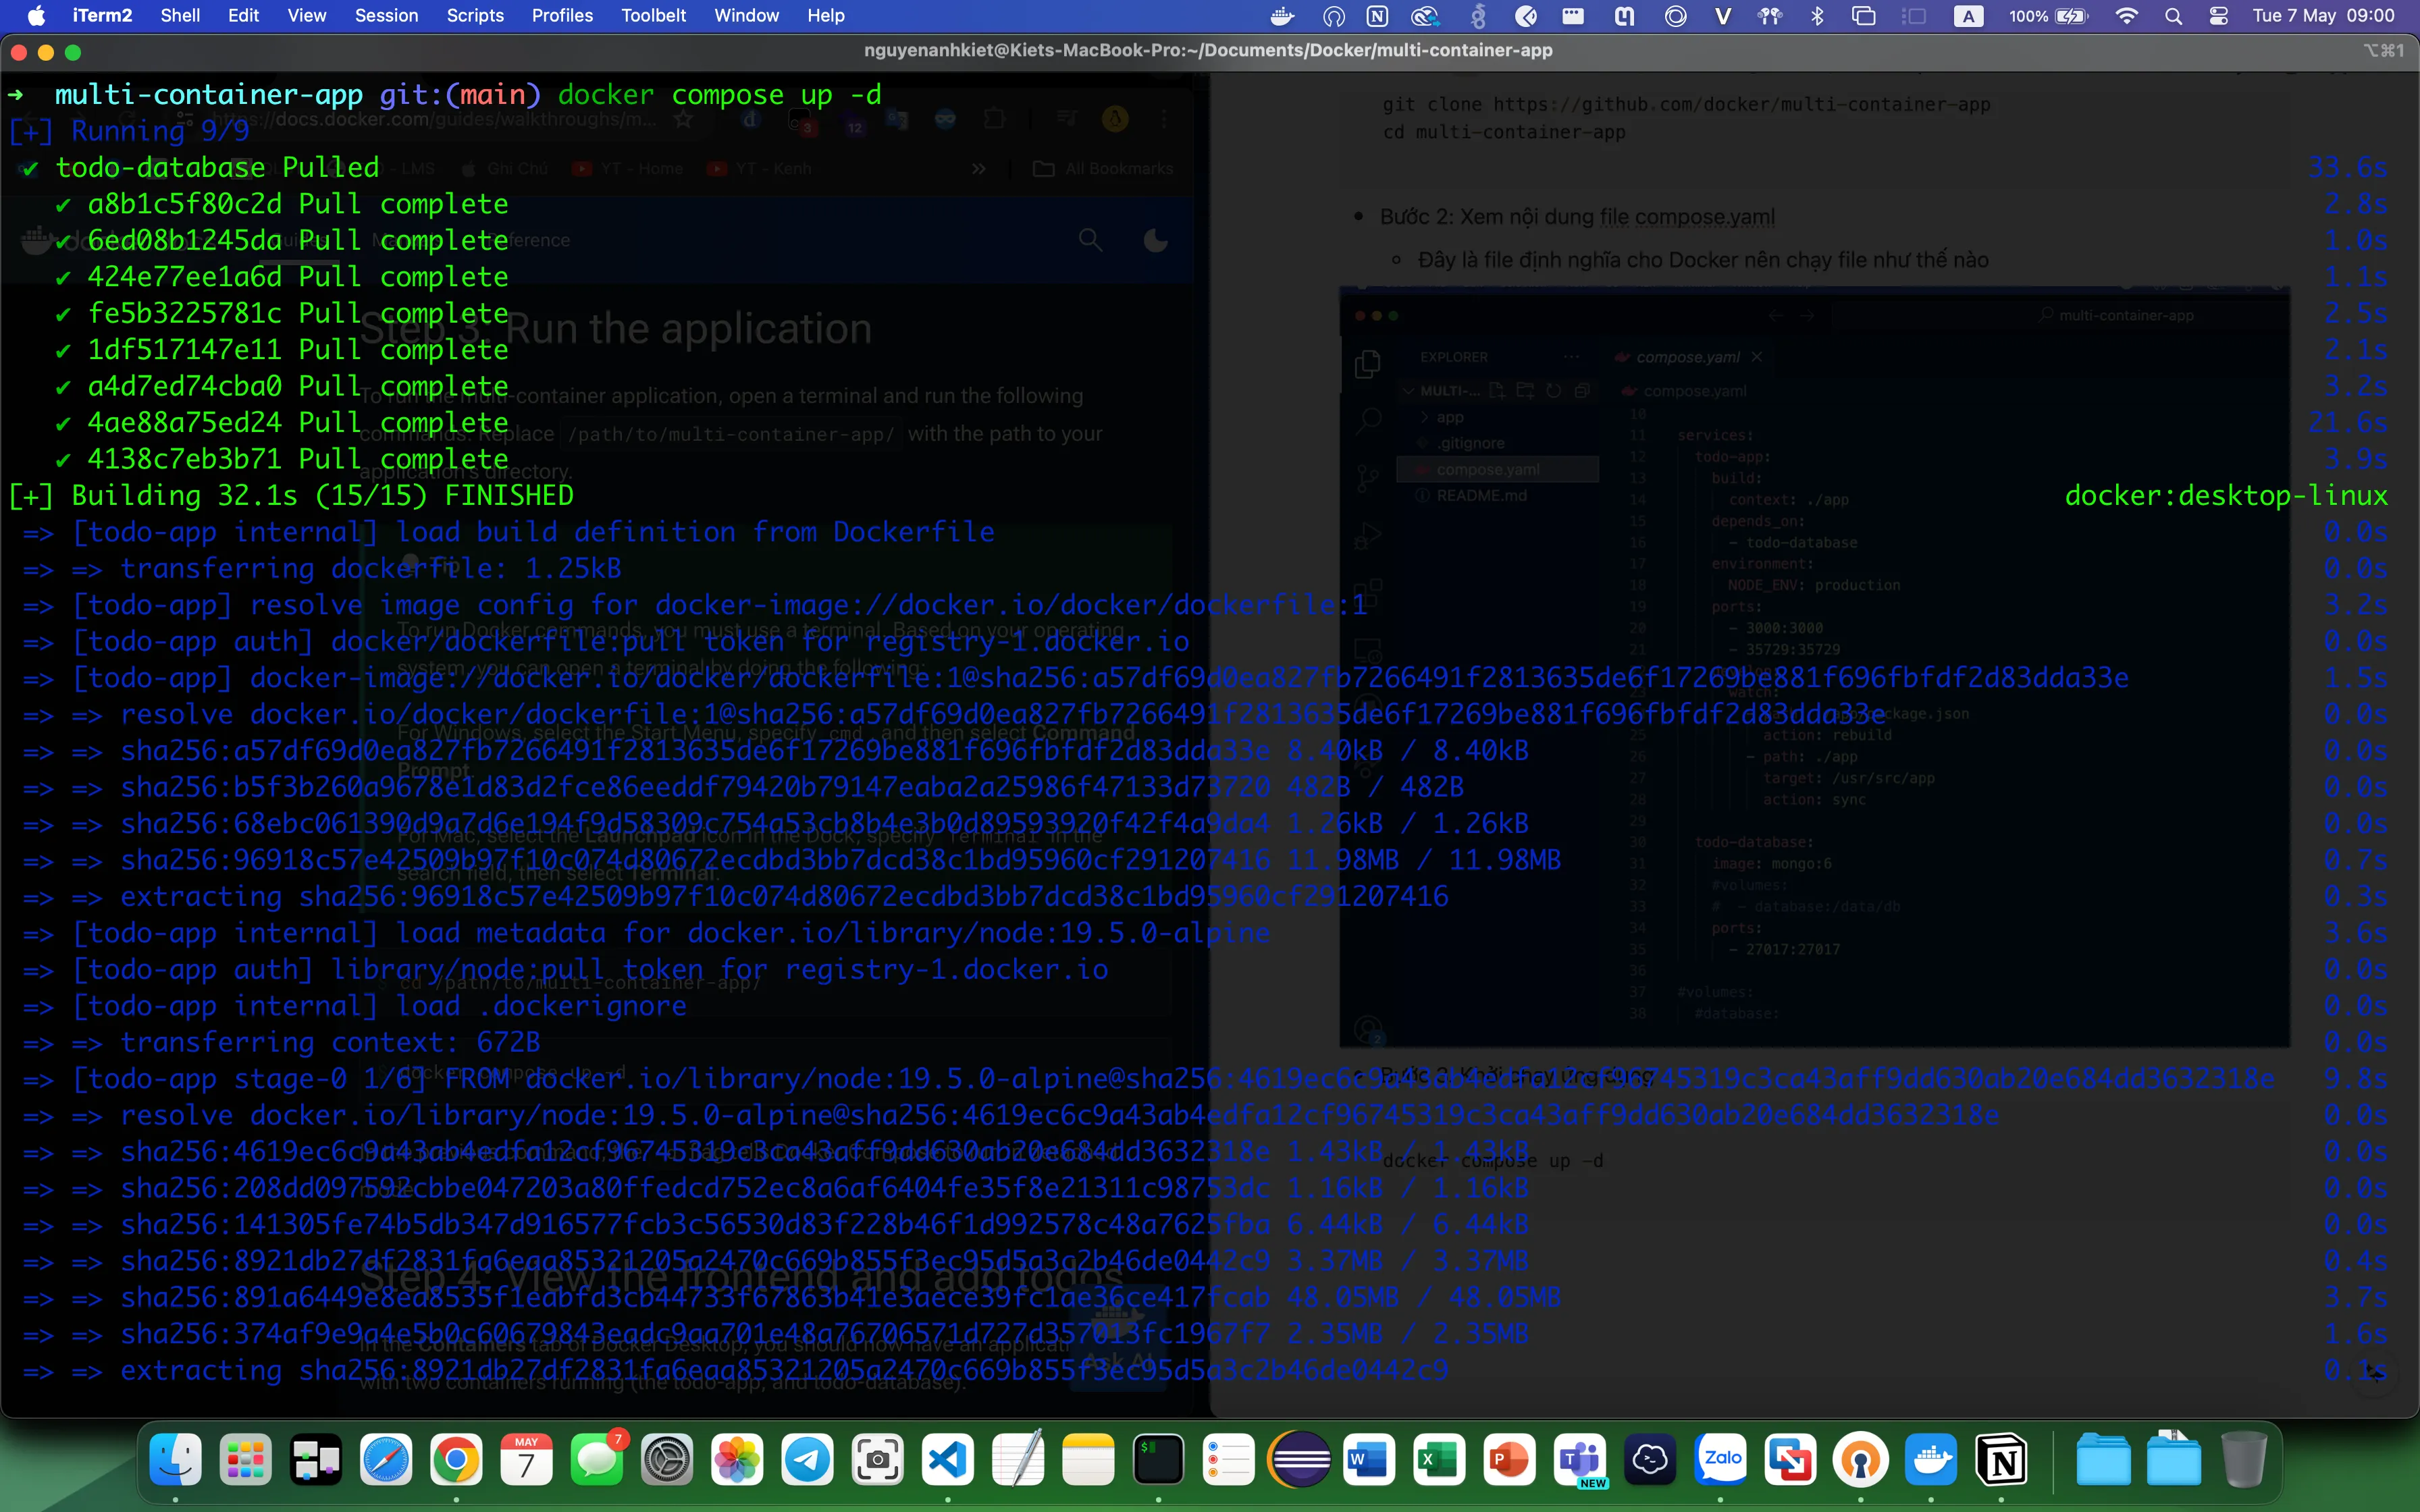This screenshot has height=1512, width=2420.
Task: Open the Profiles menu
Action: pyautogui.click(x=562, y=16)
